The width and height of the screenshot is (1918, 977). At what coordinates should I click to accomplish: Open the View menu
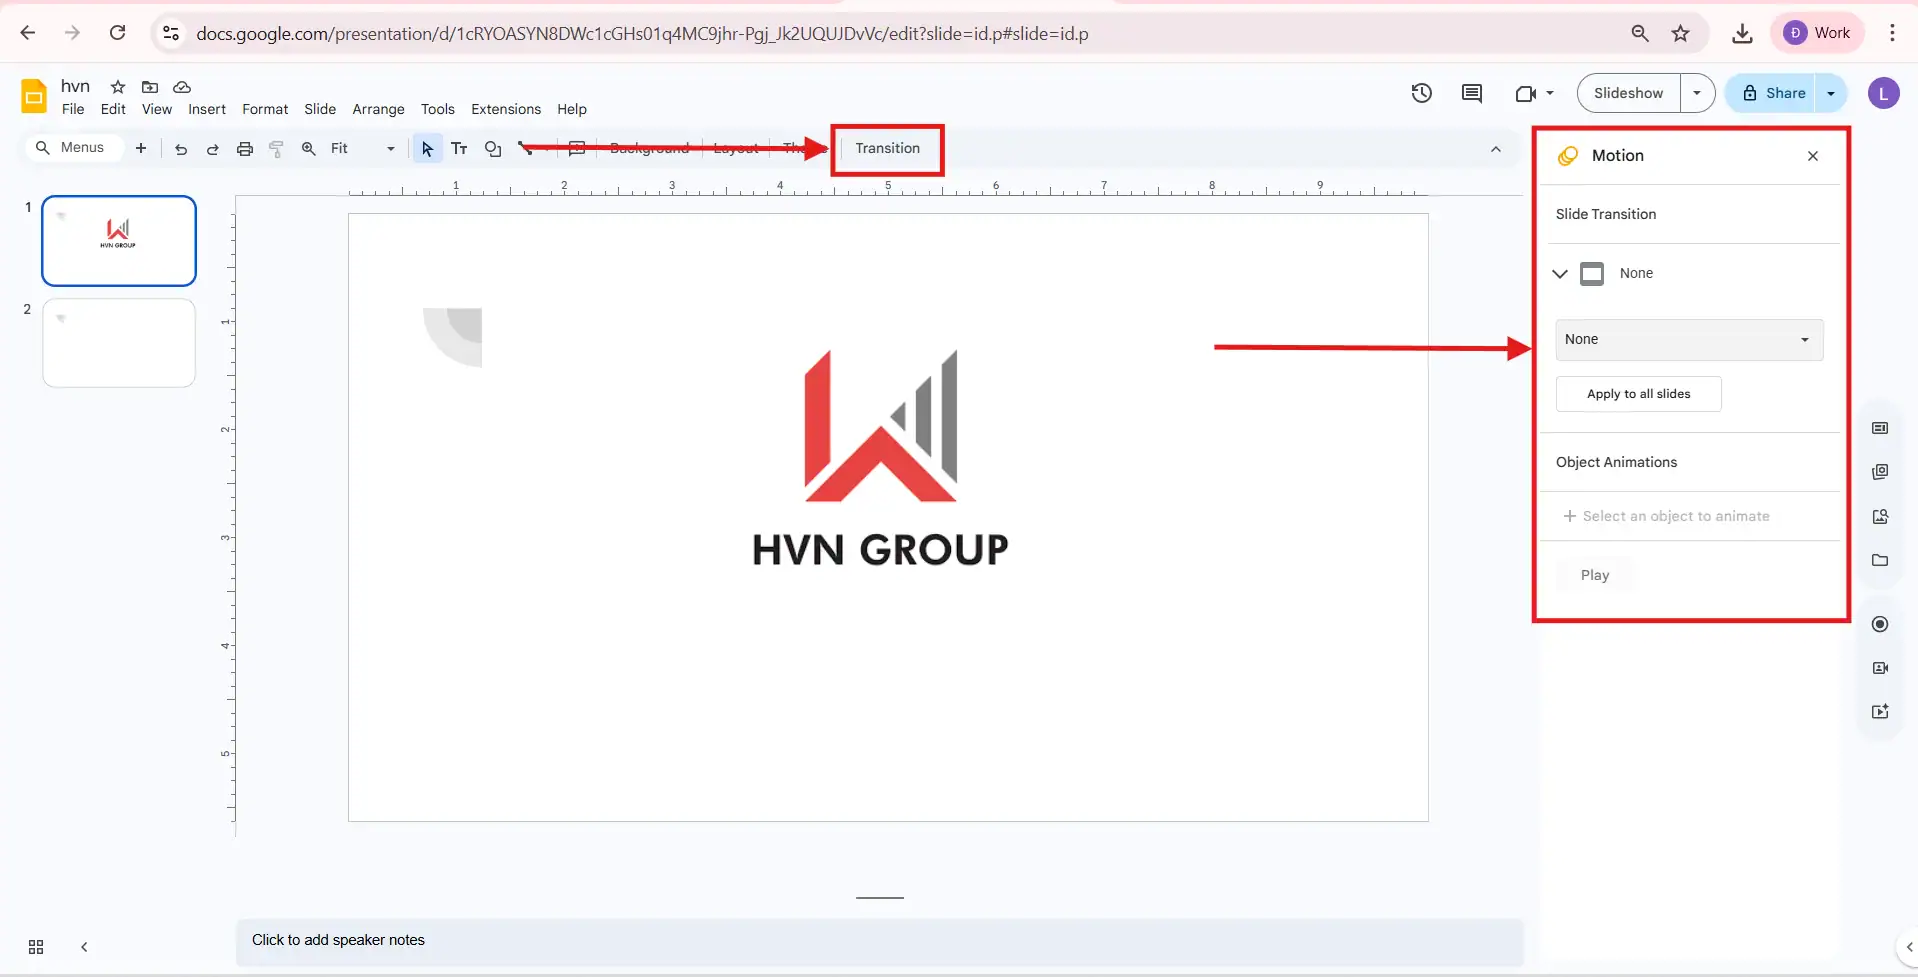[x=157, y=110]
